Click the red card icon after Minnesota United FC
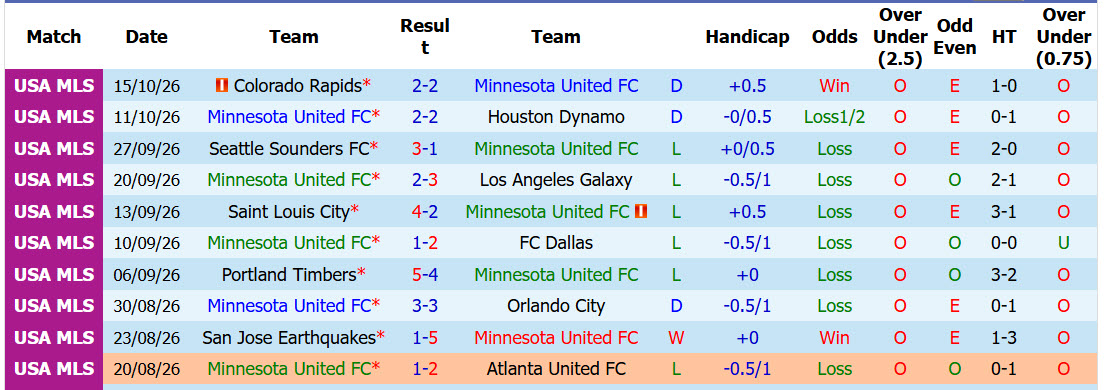This screenshot has height=390, width=1105. 641,212
